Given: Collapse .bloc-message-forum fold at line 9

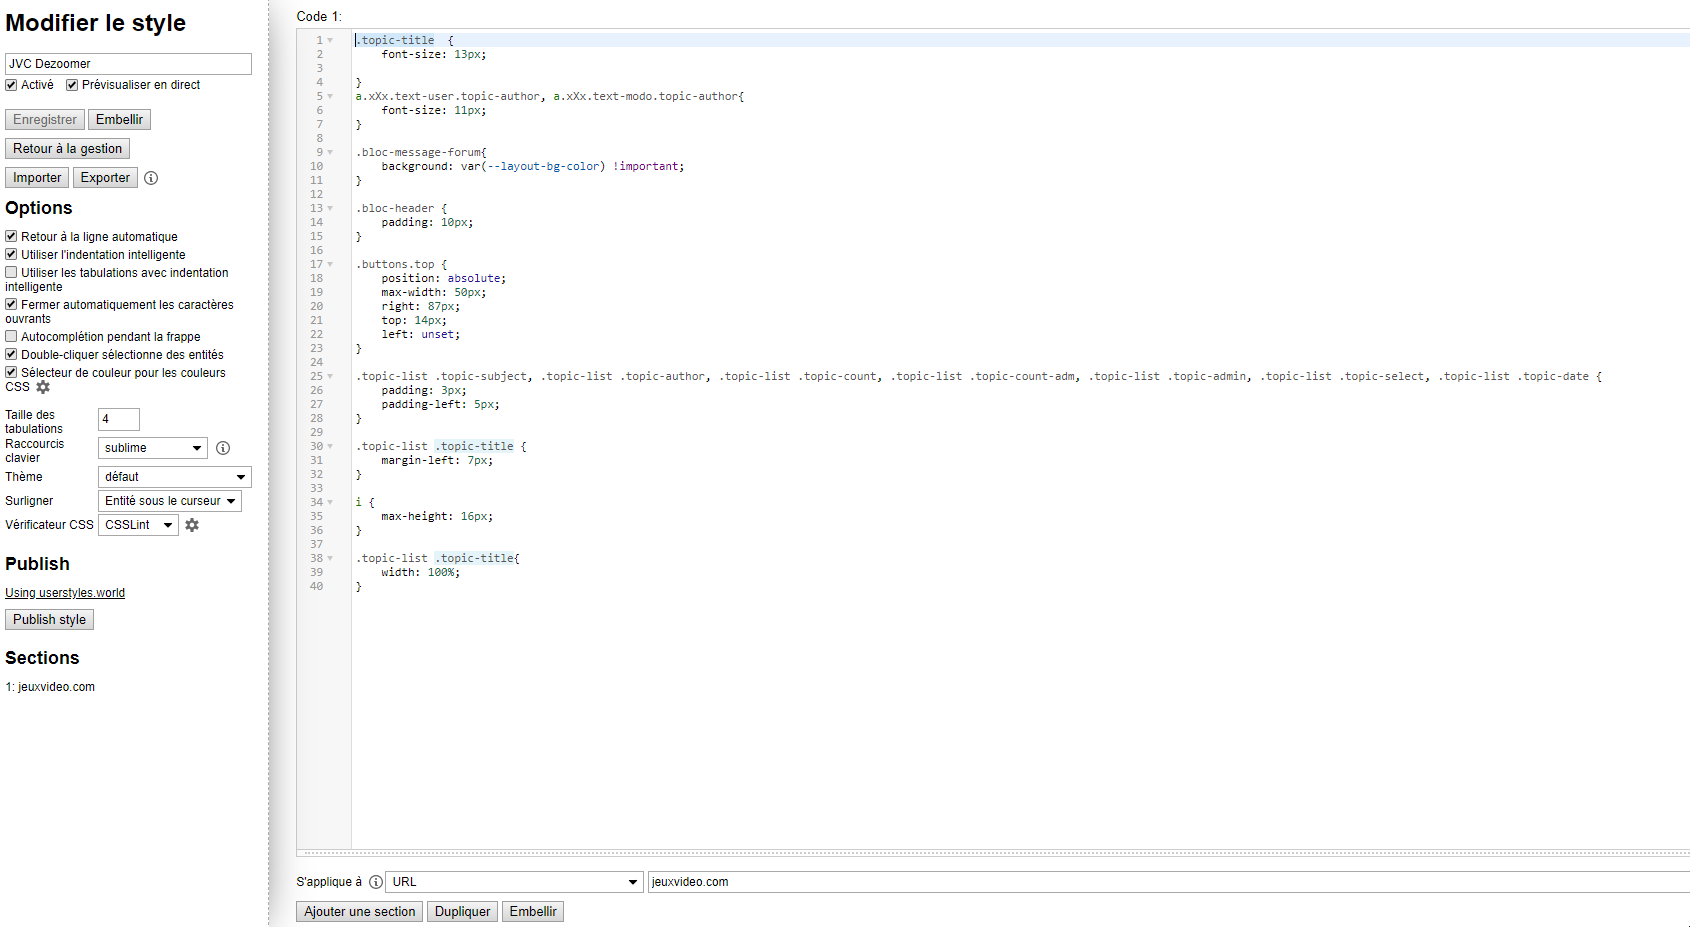Looking at the screenshot, I should 330,153.
